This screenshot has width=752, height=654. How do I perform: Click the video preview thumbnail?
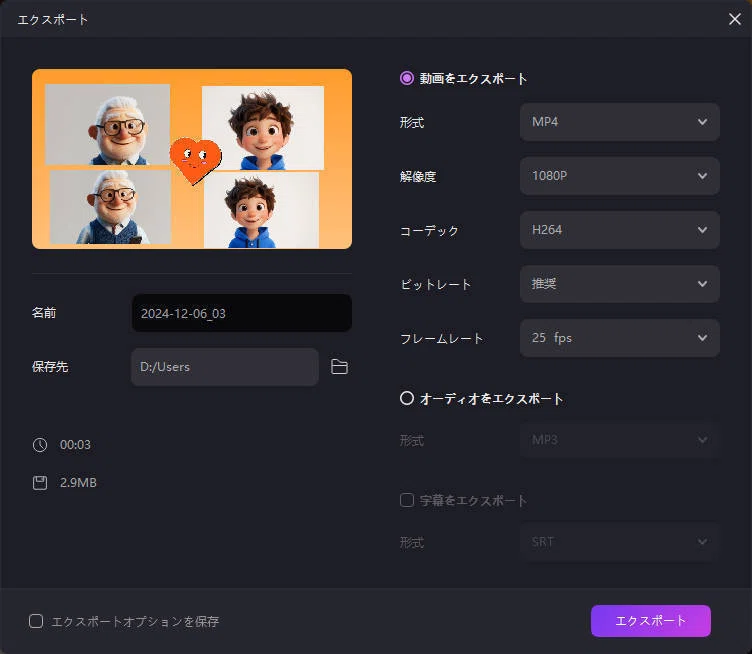(192, 159)
